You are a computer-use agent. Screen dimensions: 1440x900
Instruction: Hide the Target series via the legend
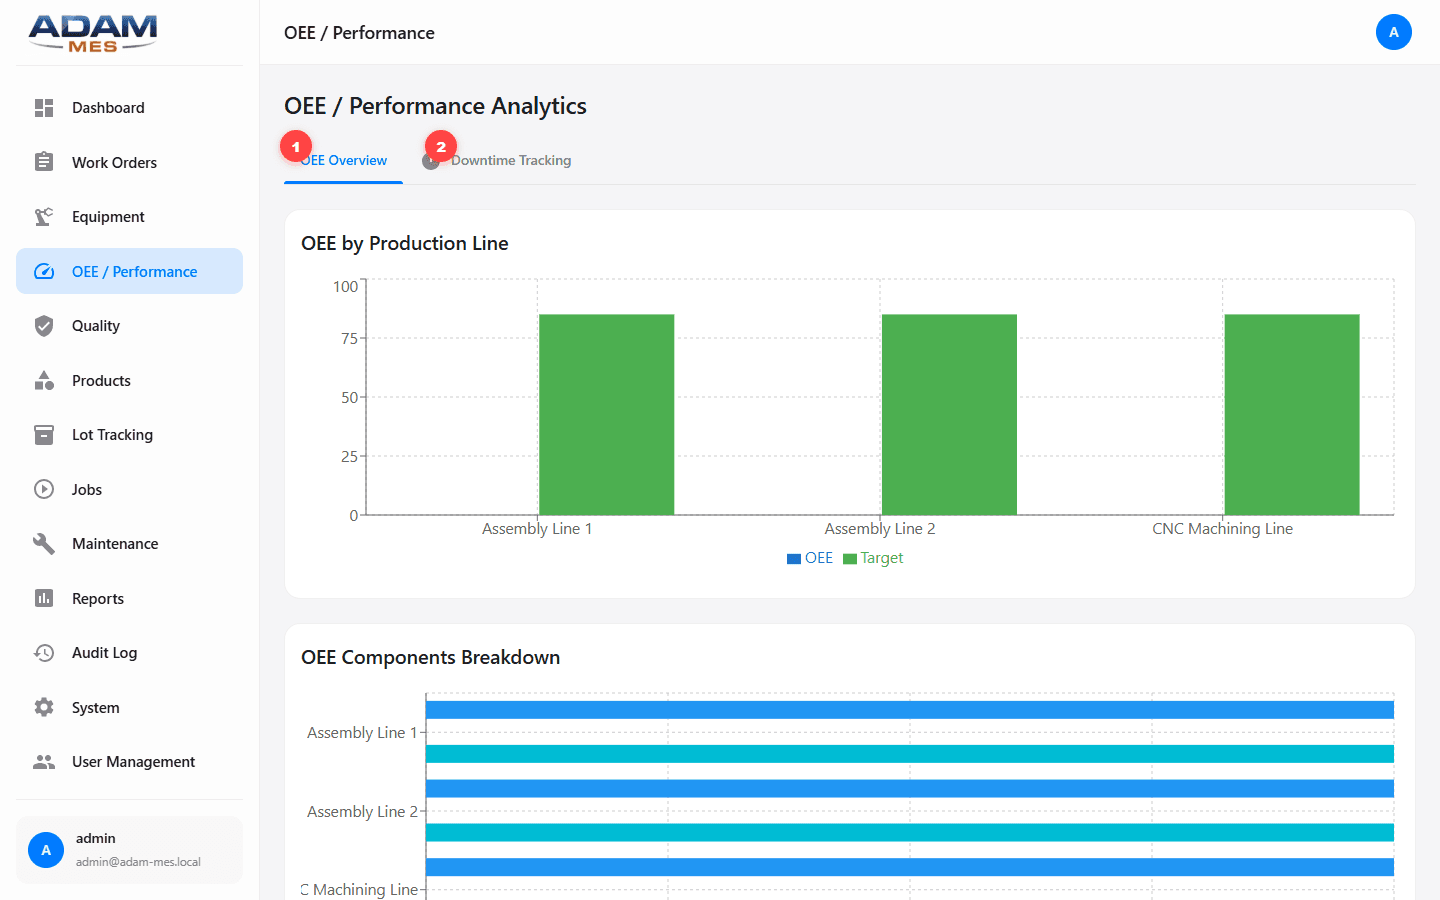[872, 557]
